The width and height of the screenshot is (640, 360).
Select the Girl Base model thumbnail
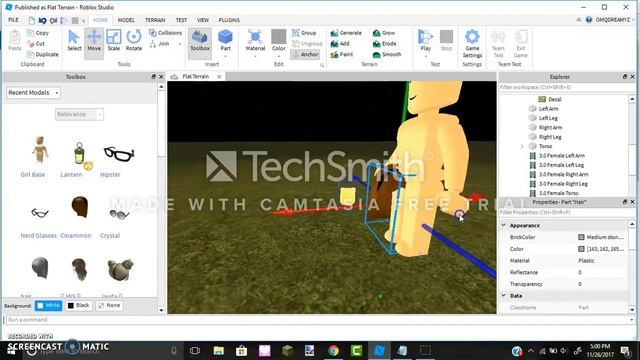point(40,150)
